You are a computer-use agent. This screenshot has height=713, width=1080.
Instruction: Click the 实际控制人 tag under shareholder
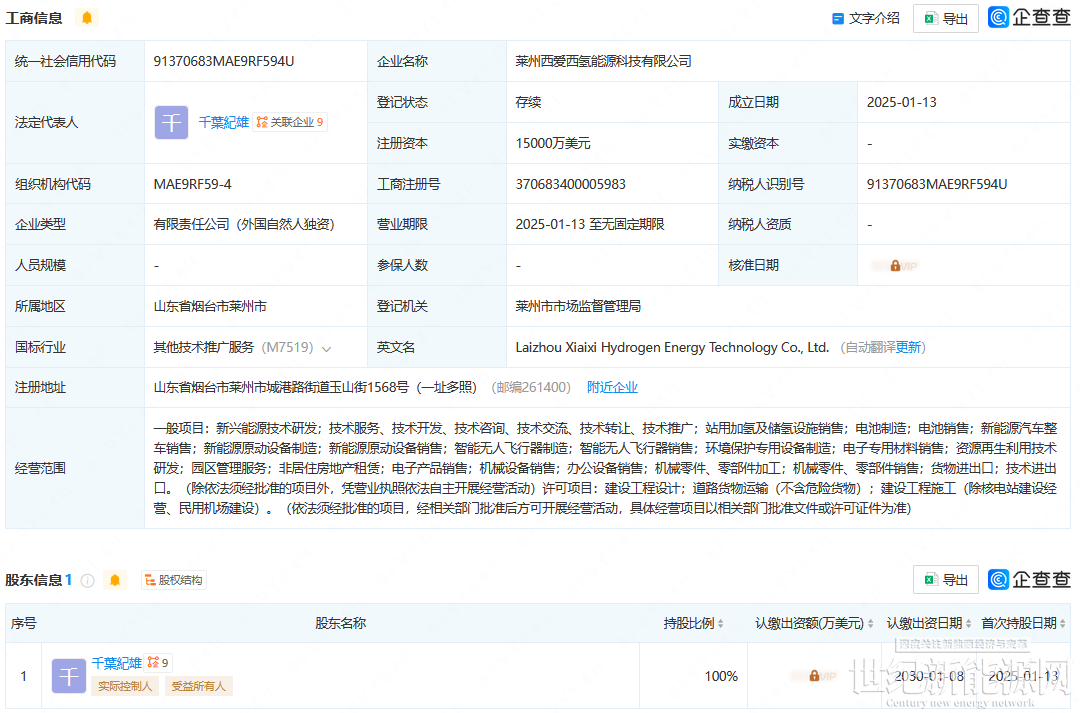click(125, 686)
